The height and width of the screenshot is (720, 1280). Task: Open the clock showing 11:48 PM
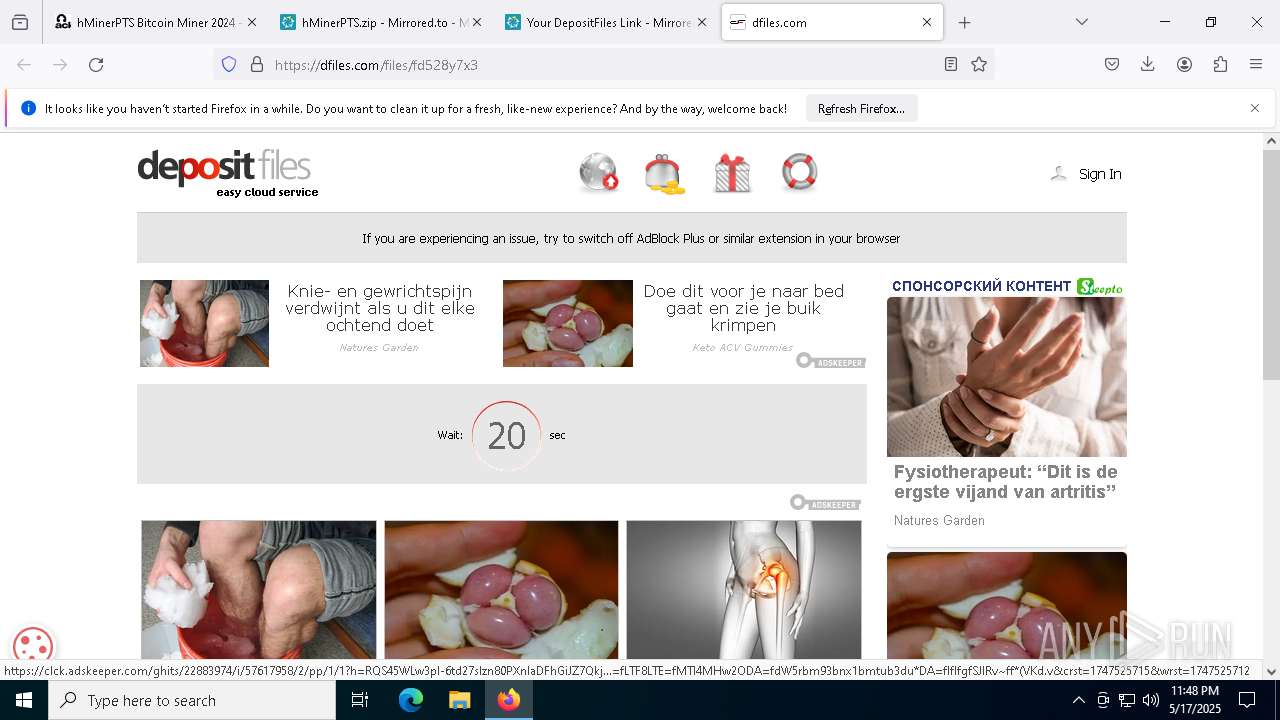click(1195, 700)
